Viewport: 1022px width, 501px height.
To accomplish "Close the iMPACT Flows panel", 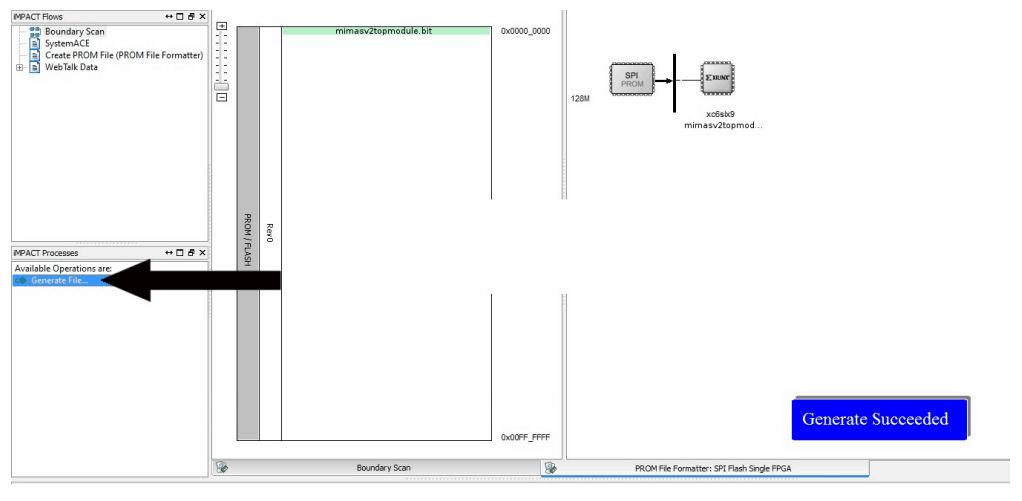I will tap(202, 17).
